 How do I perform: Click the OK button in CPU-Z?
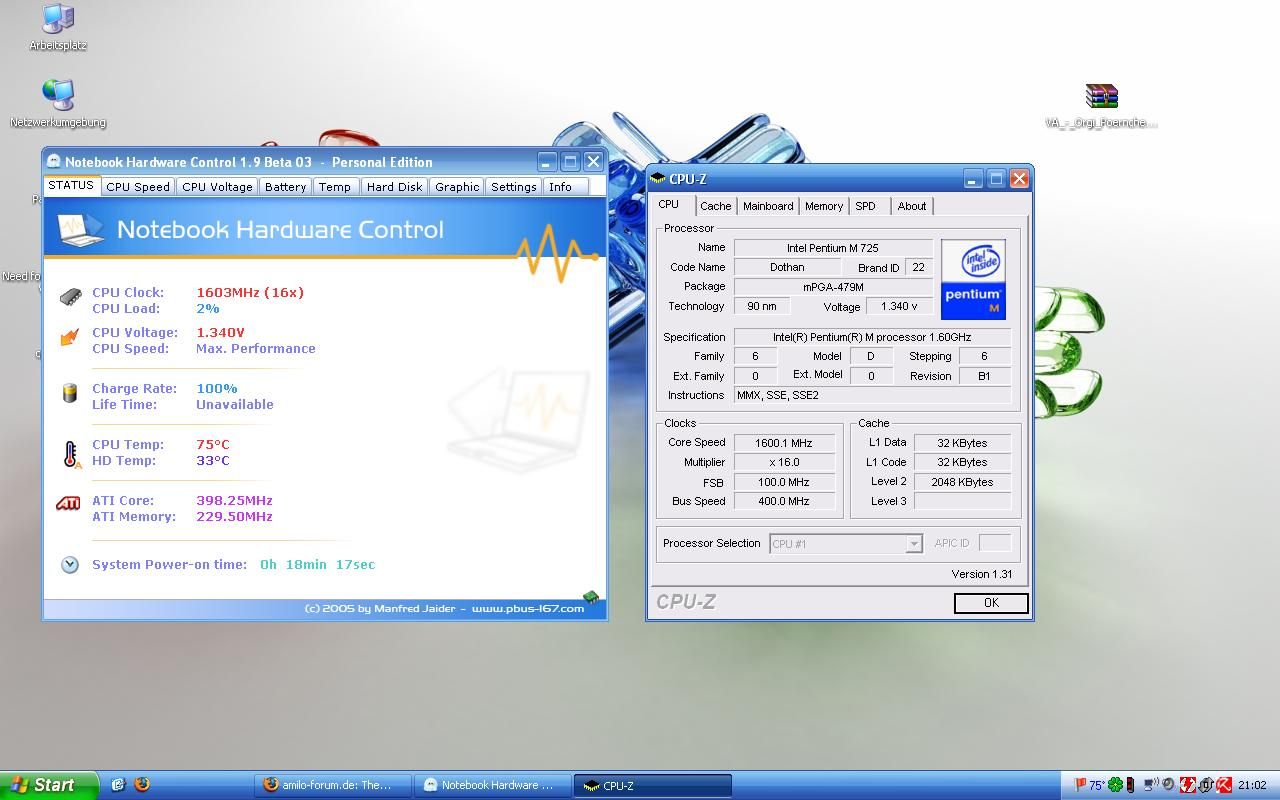coord(991,603)
